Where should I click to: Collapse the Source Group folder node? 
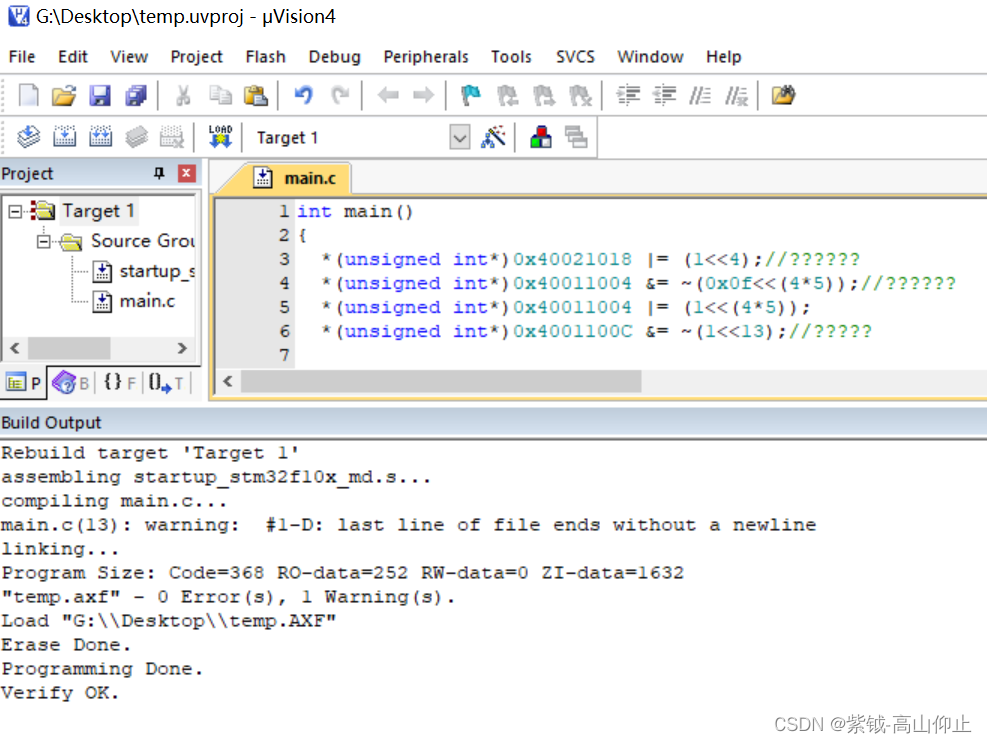coord(43,241)
